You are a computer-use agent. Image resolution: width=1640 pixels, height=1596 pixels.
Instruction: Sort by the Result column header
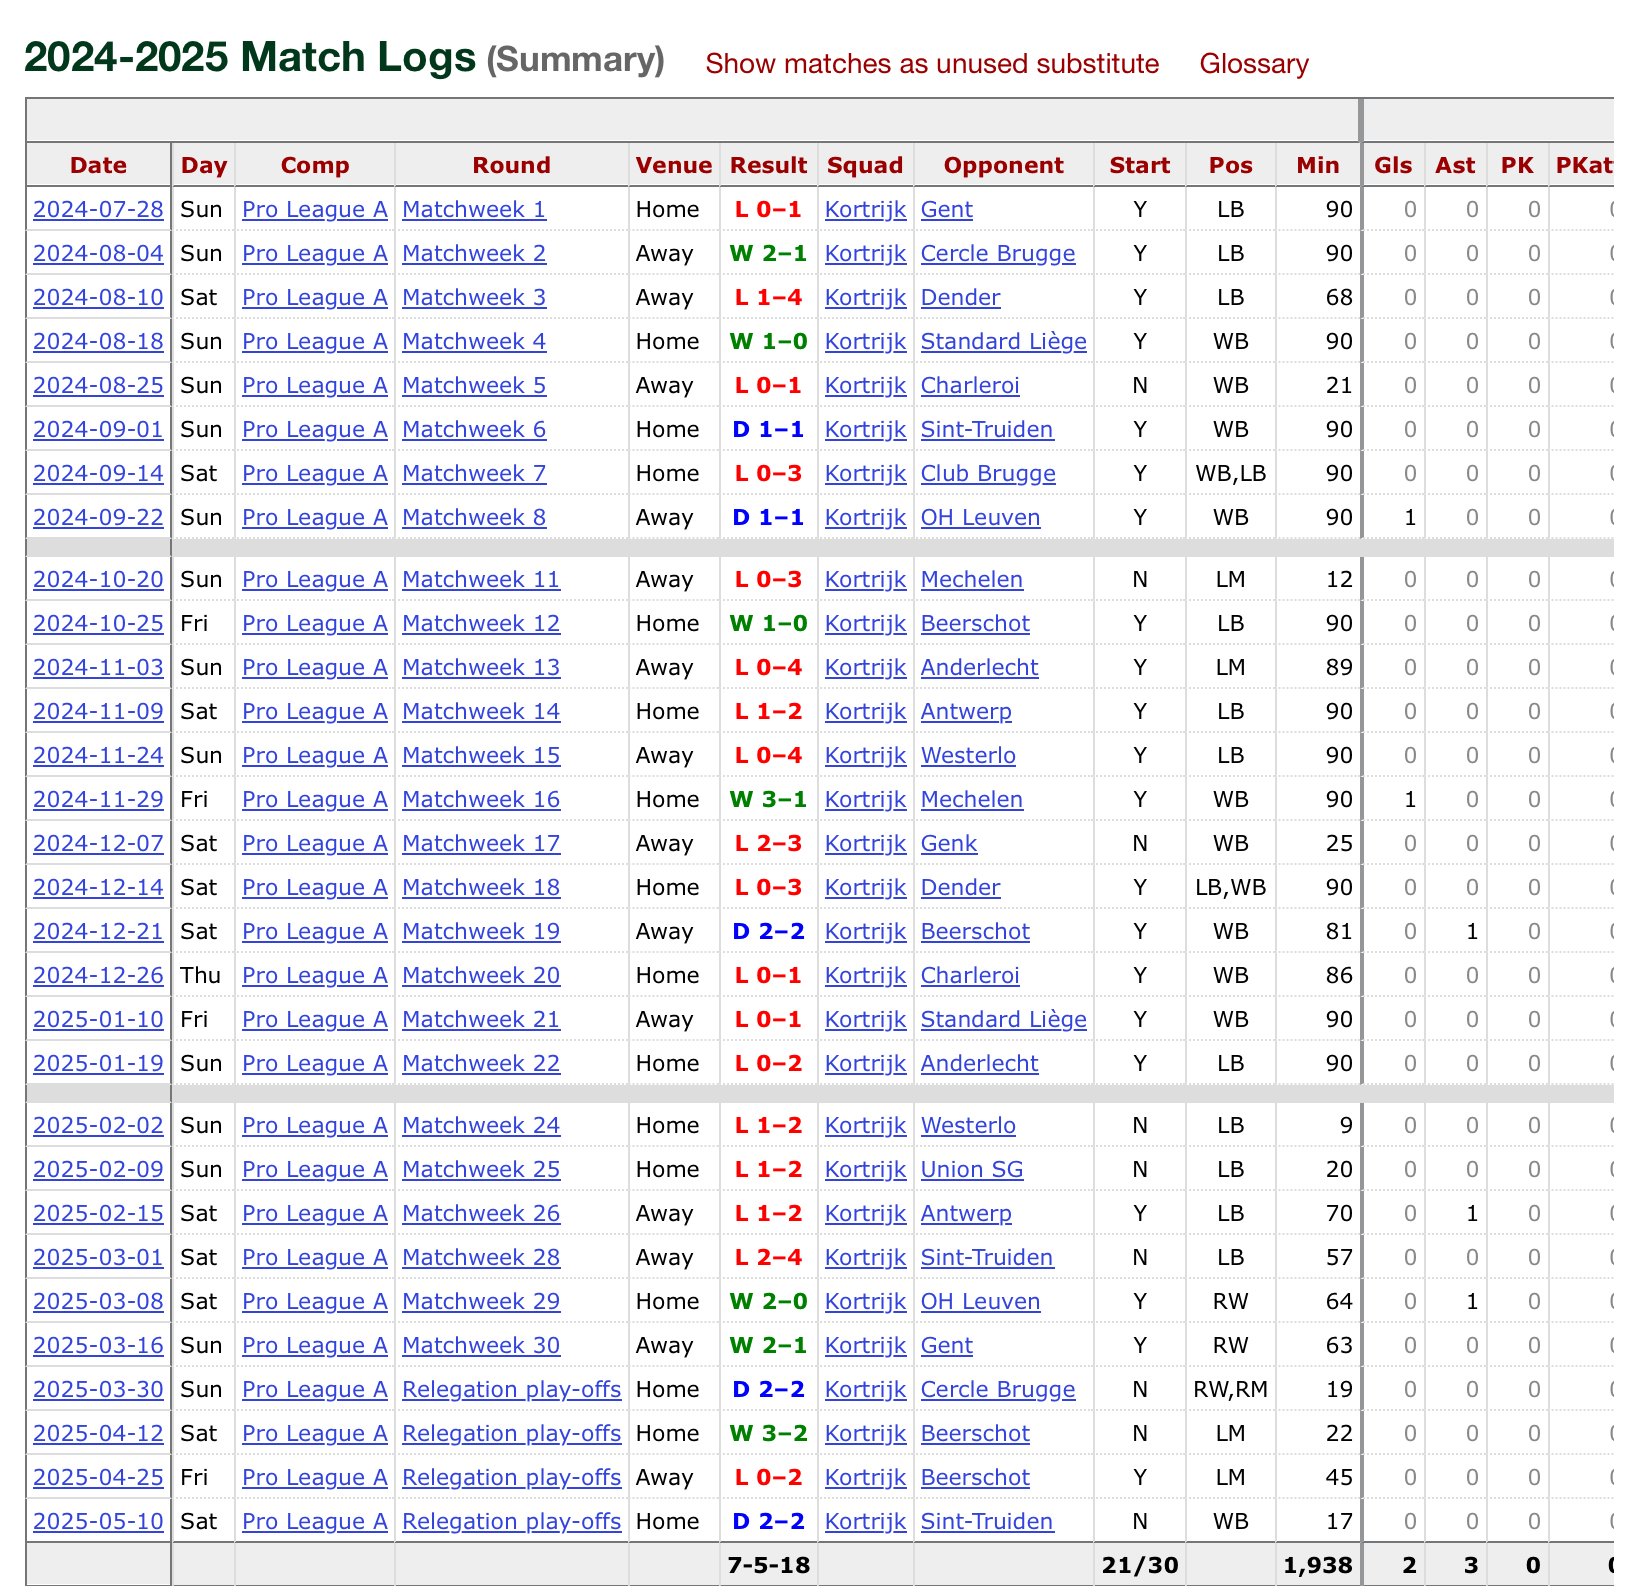(768, 166)
